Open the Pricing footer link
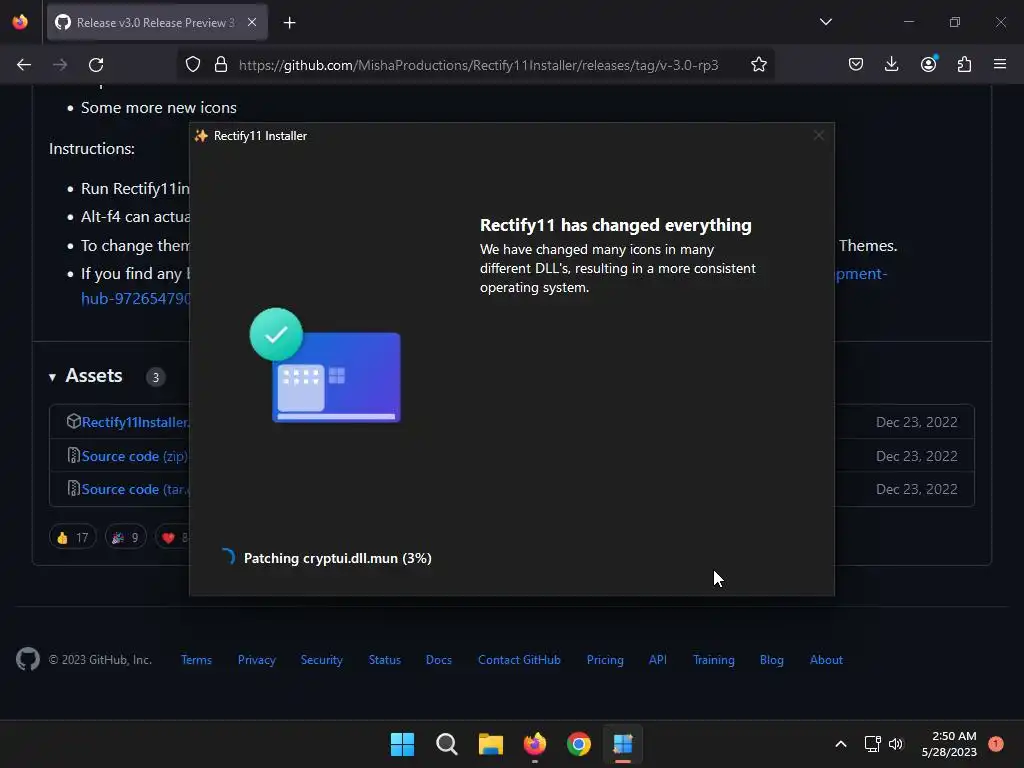The width and height of the screenshot is (1024, 768). coord(605,660)
